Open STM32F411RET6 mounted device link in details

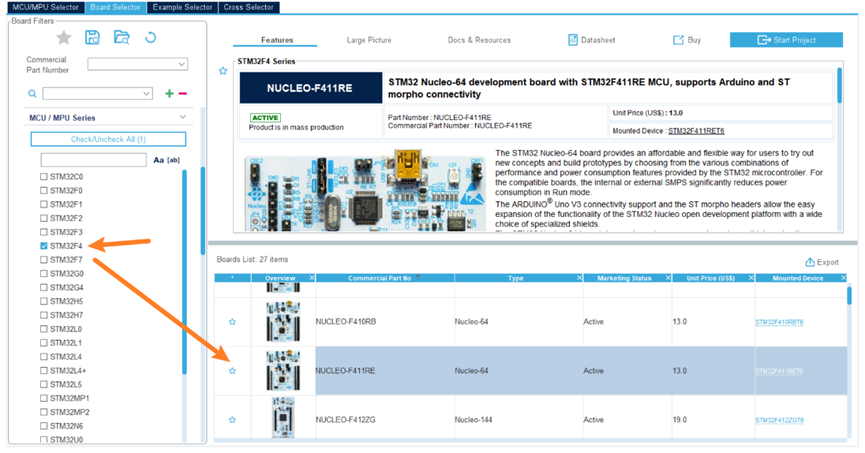click(696, 131)
